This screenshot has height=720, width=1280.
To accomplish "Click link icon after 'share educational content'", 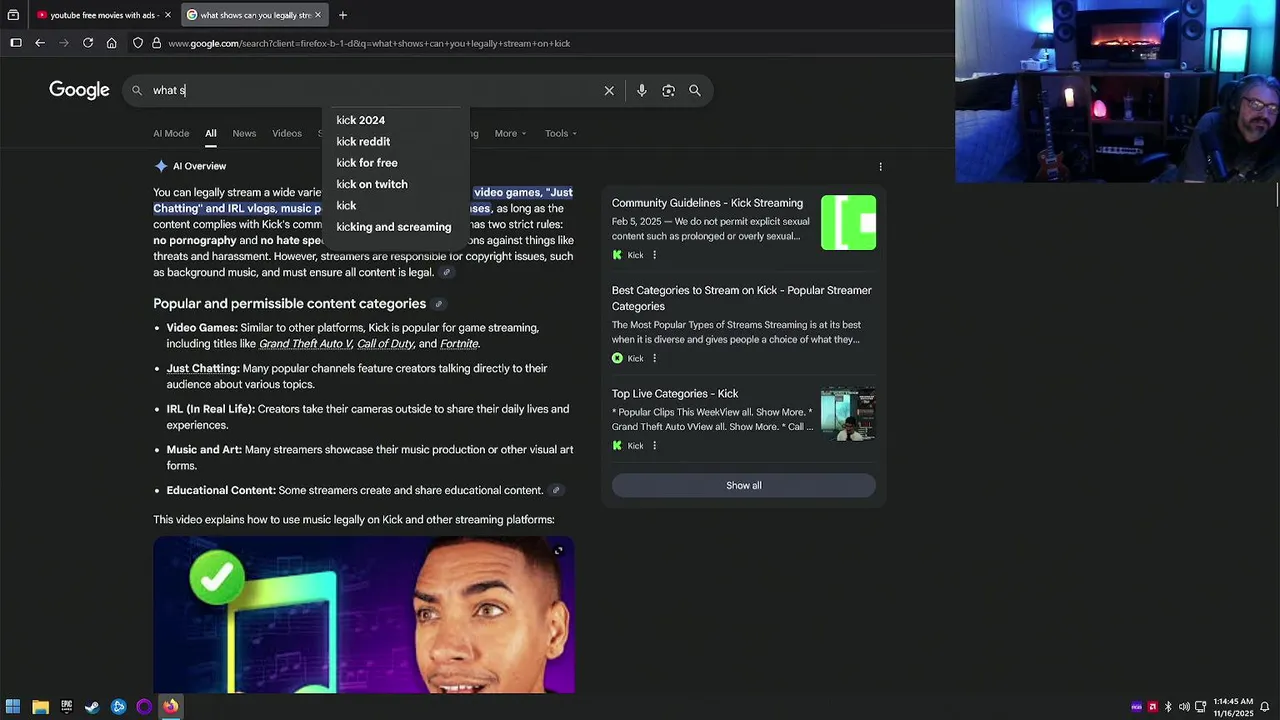I will pos(556,490).
